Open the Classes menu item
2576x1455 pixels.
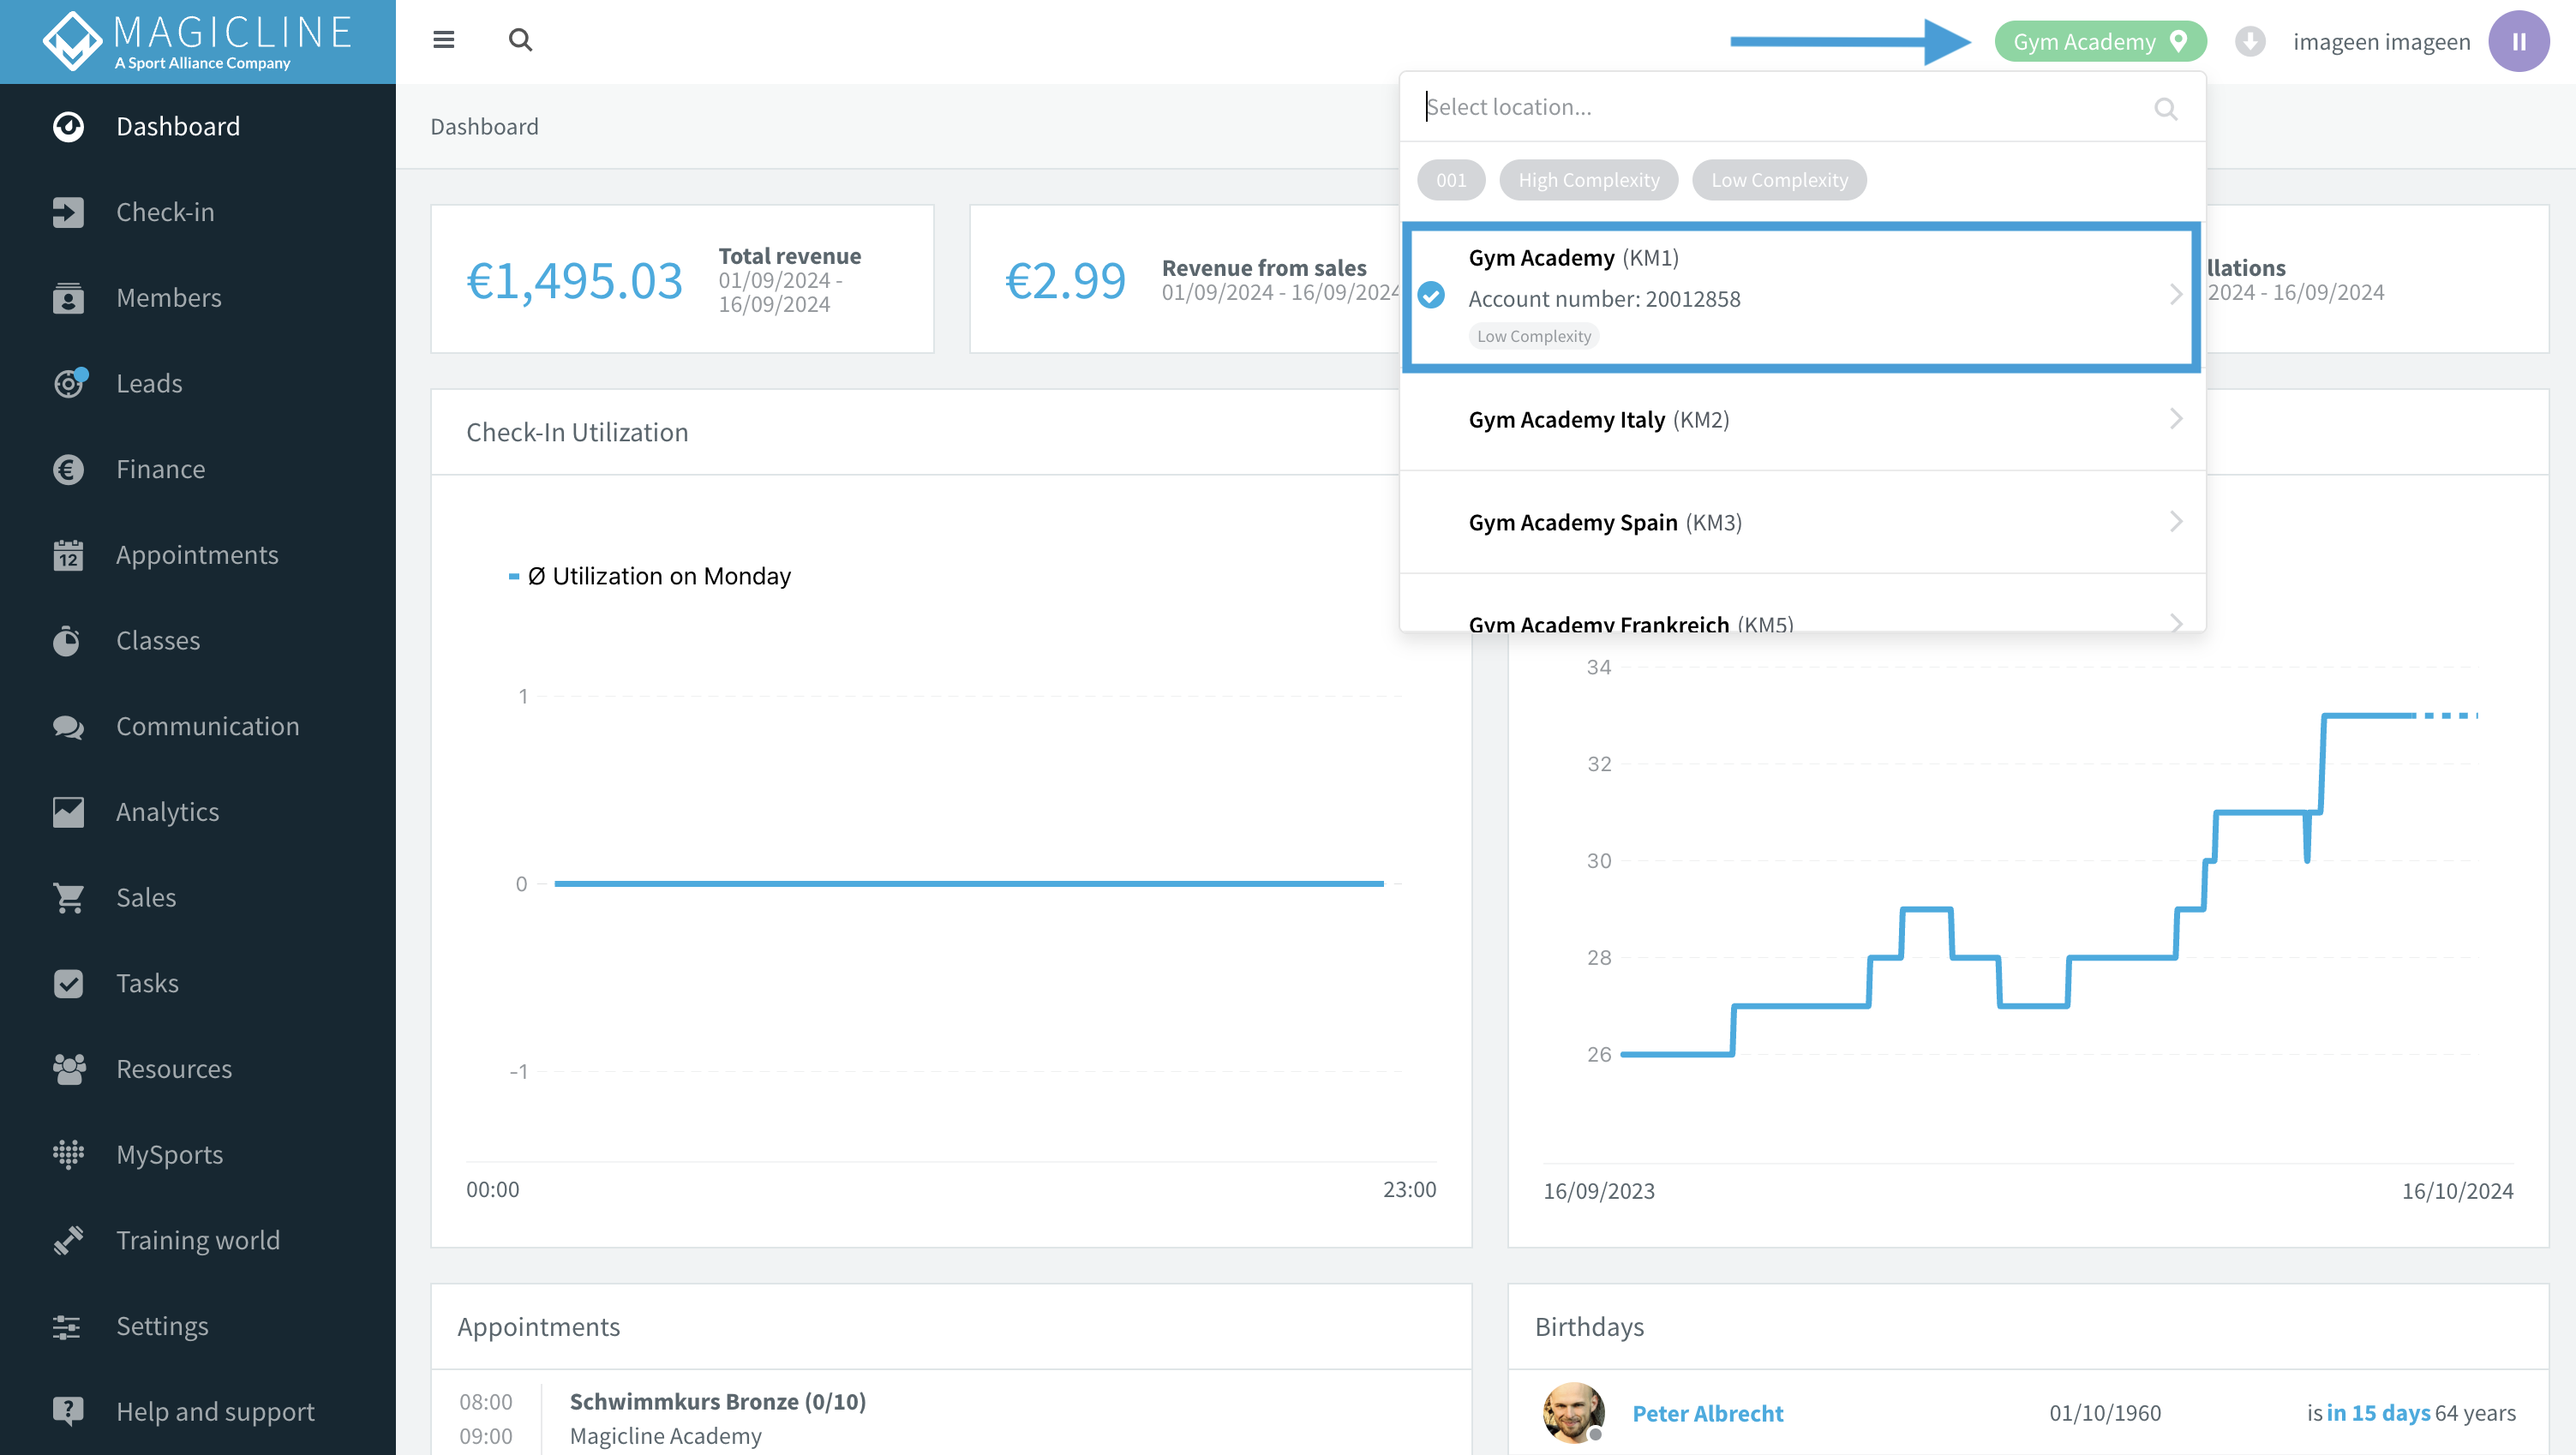[198, 641]
